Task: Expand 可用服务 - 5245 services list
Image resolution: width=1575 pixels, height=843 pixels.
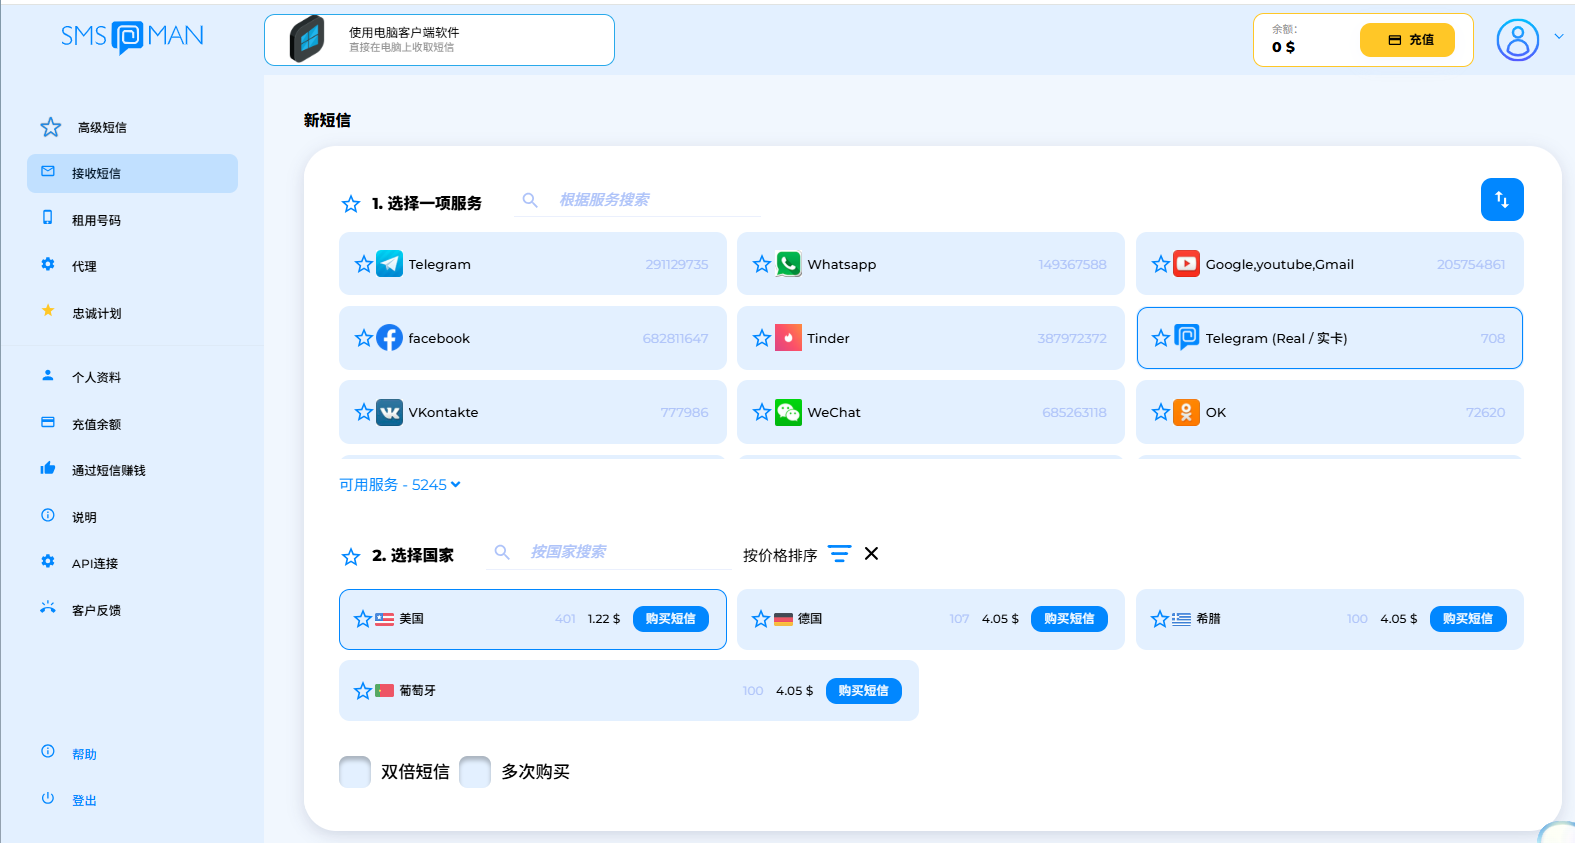Action: click(x=400, y=485)
